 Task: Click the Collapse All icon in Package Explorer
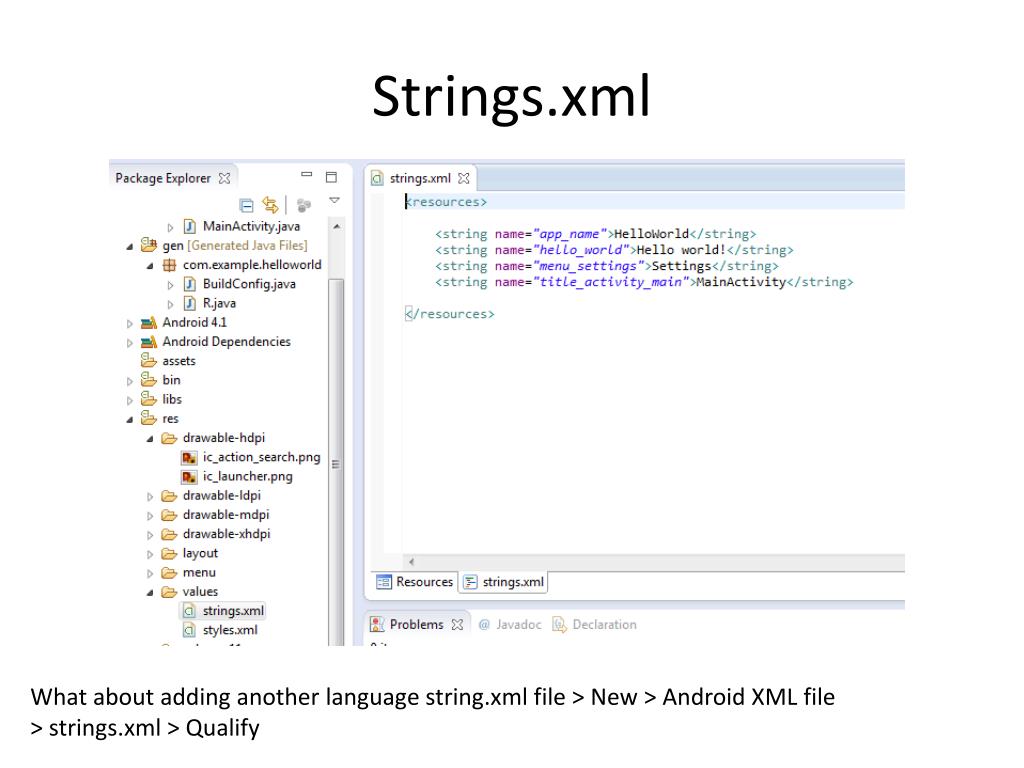tap(246, 205)
